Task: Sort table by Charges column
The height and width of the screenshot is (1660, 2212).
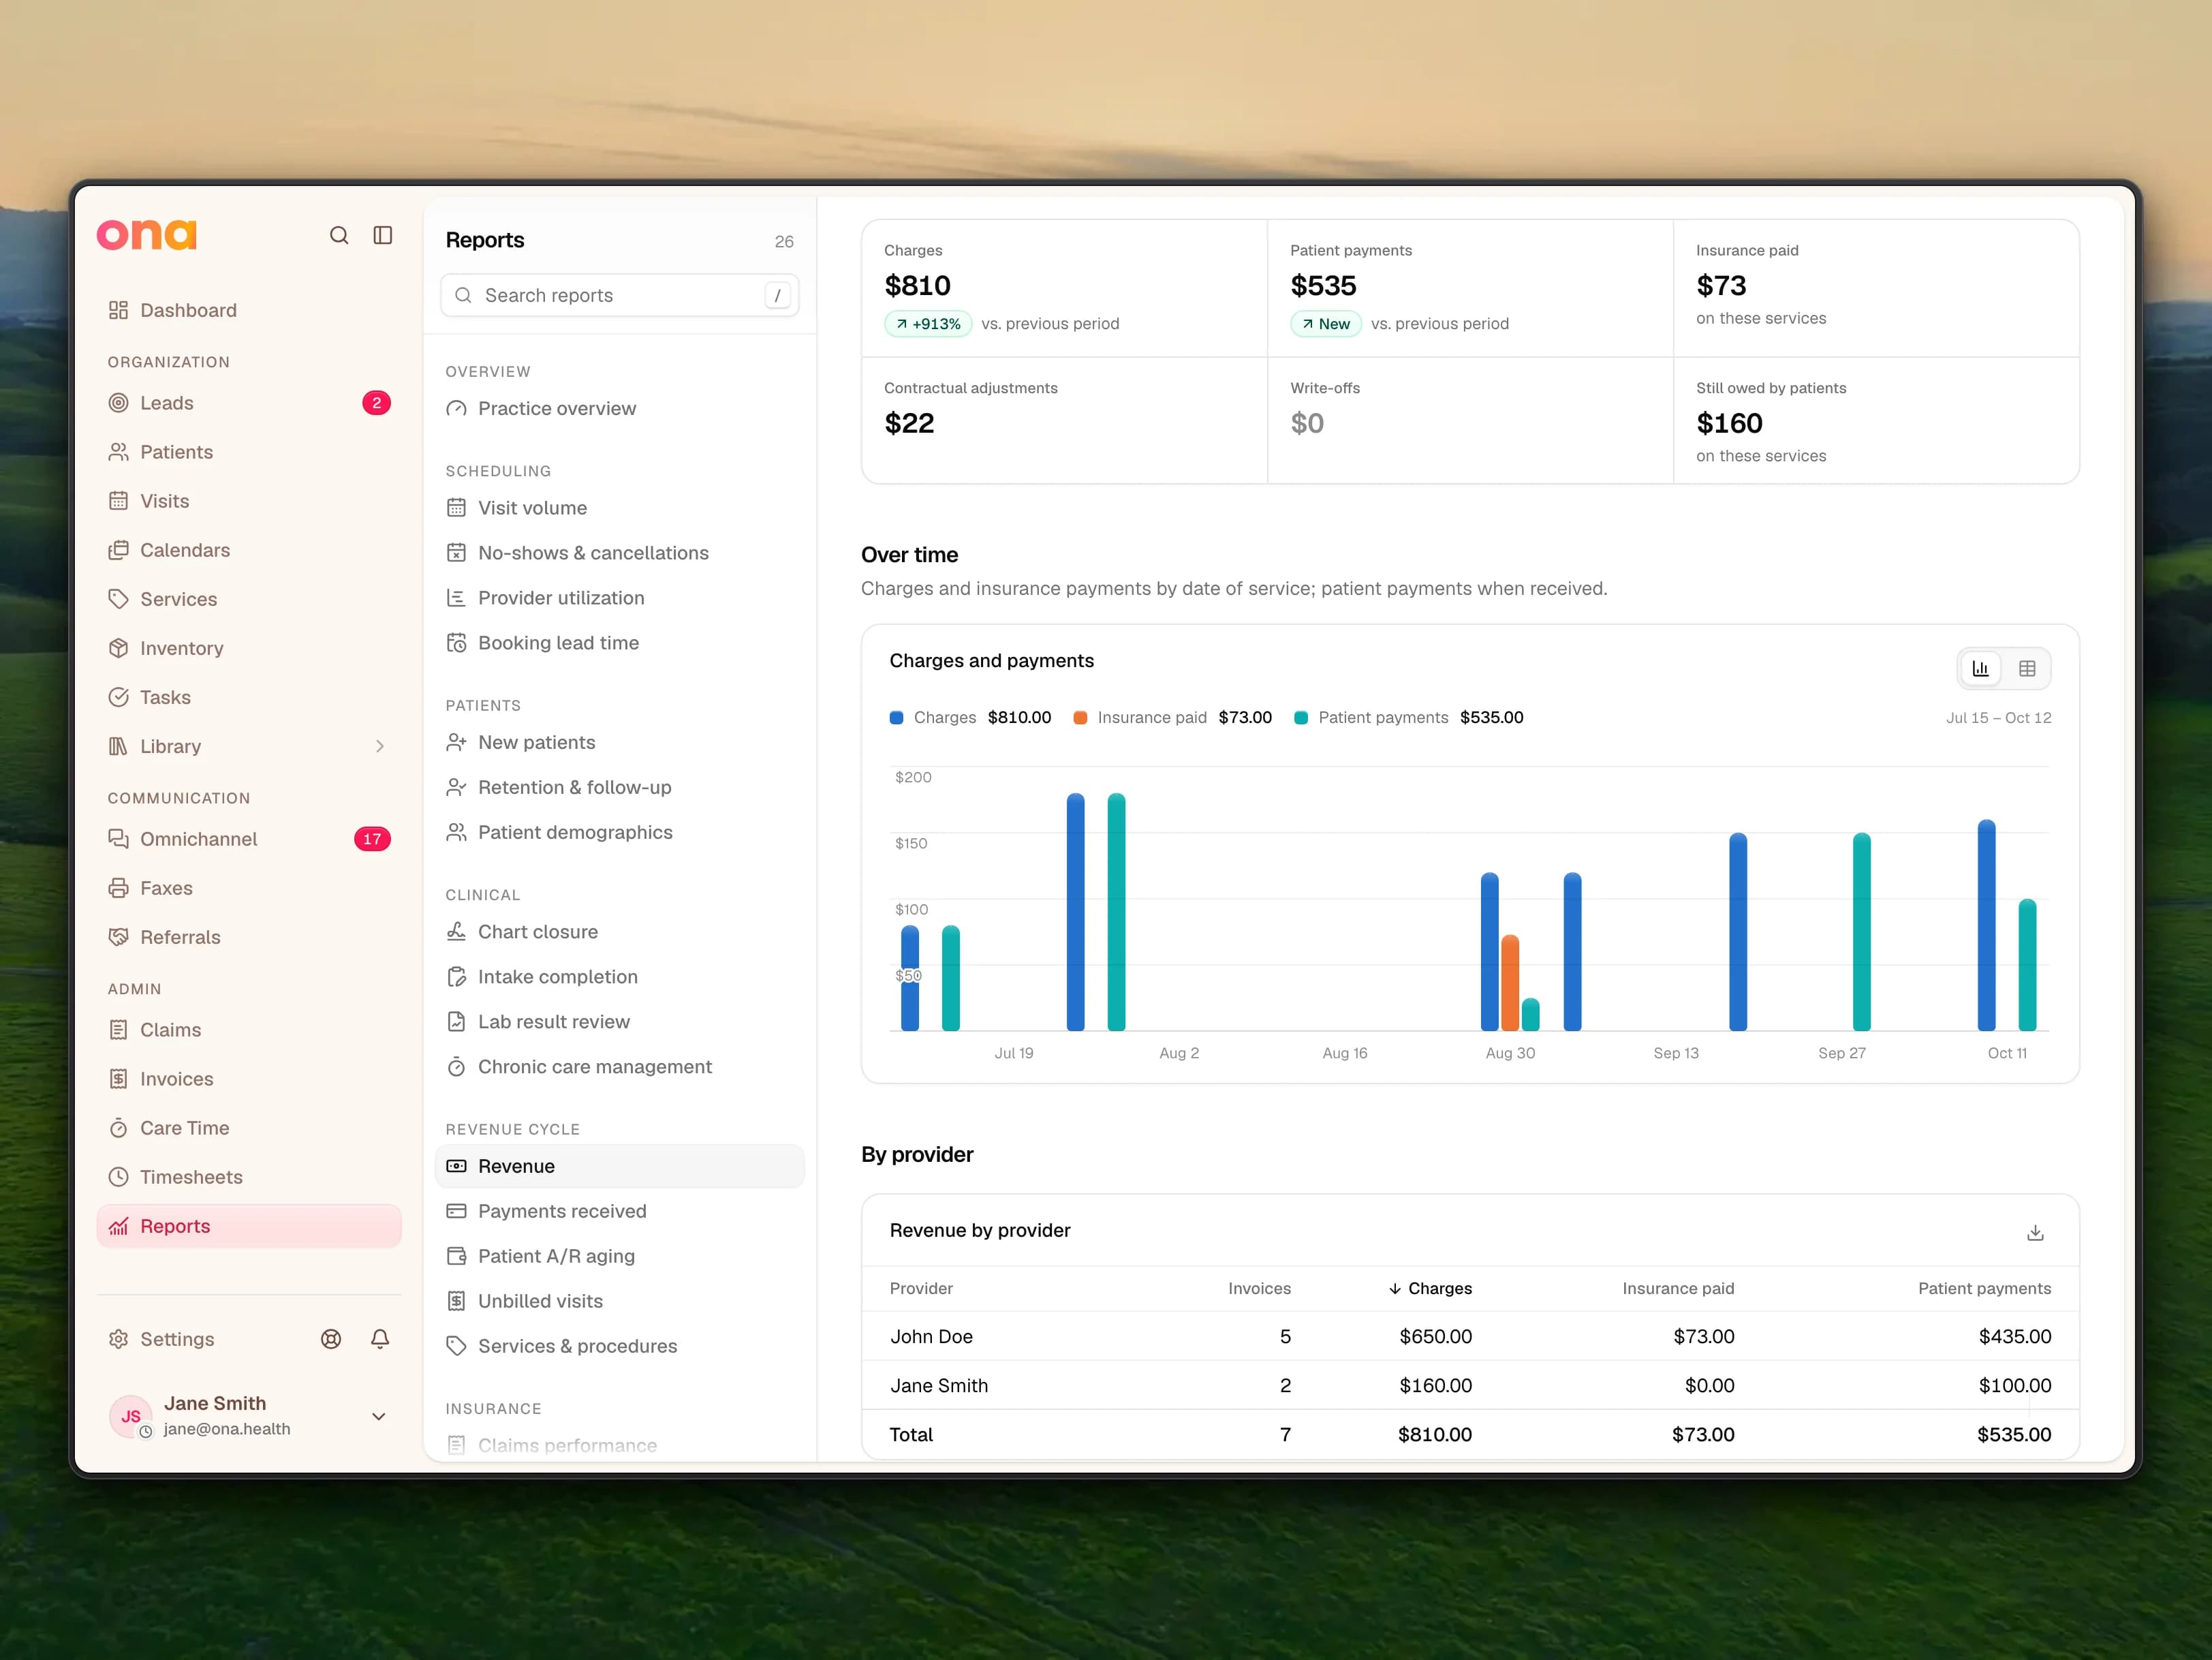Action: coord(1430,1288)
